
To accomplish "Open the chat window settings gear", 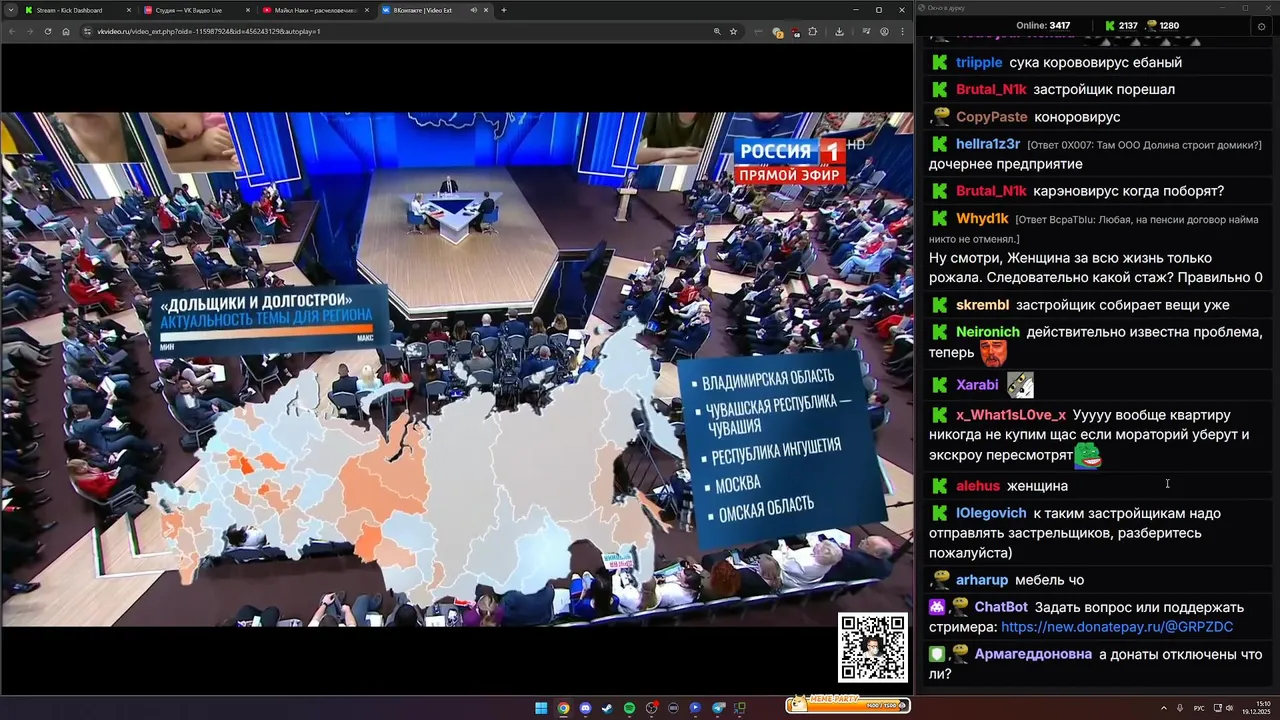I will tap(1261, 26).
